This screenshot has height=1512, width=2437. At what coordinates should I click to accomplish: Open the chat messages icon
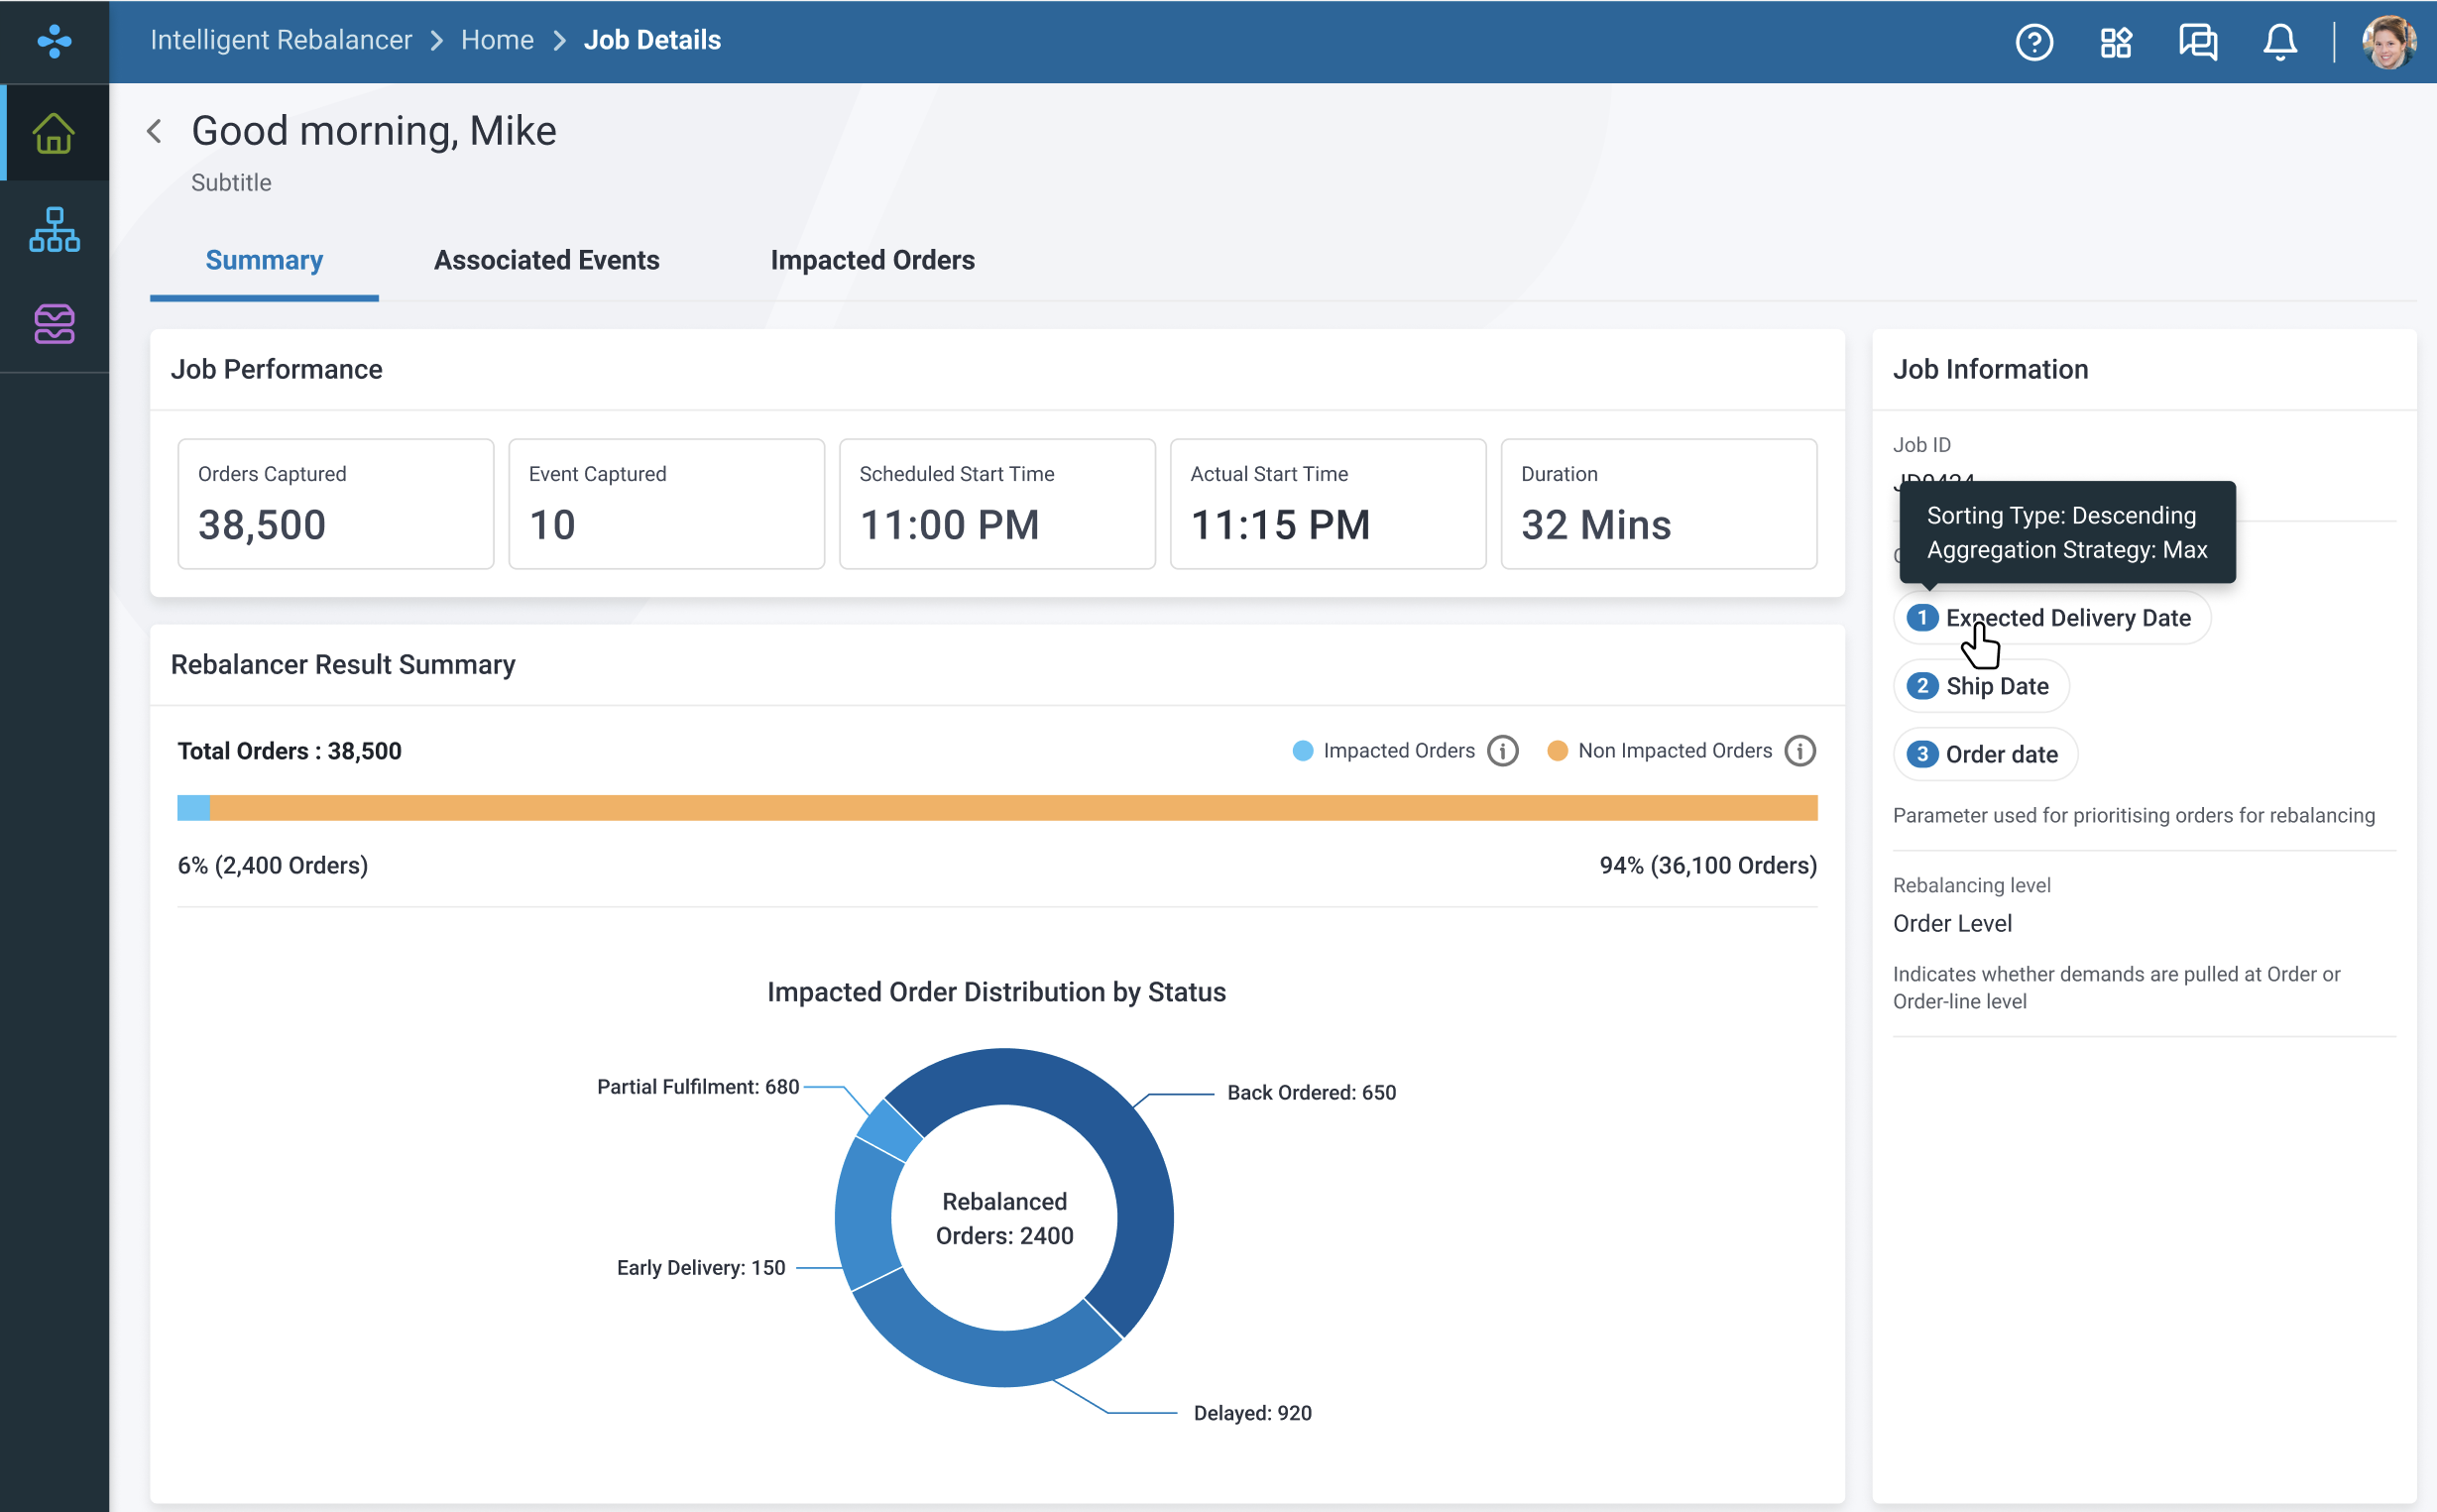[2197, 42]
